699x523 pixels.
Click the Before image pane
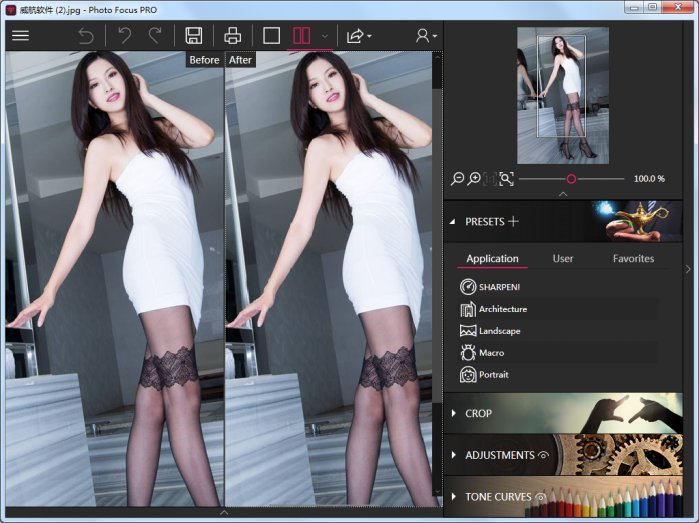tap(115, 279)
